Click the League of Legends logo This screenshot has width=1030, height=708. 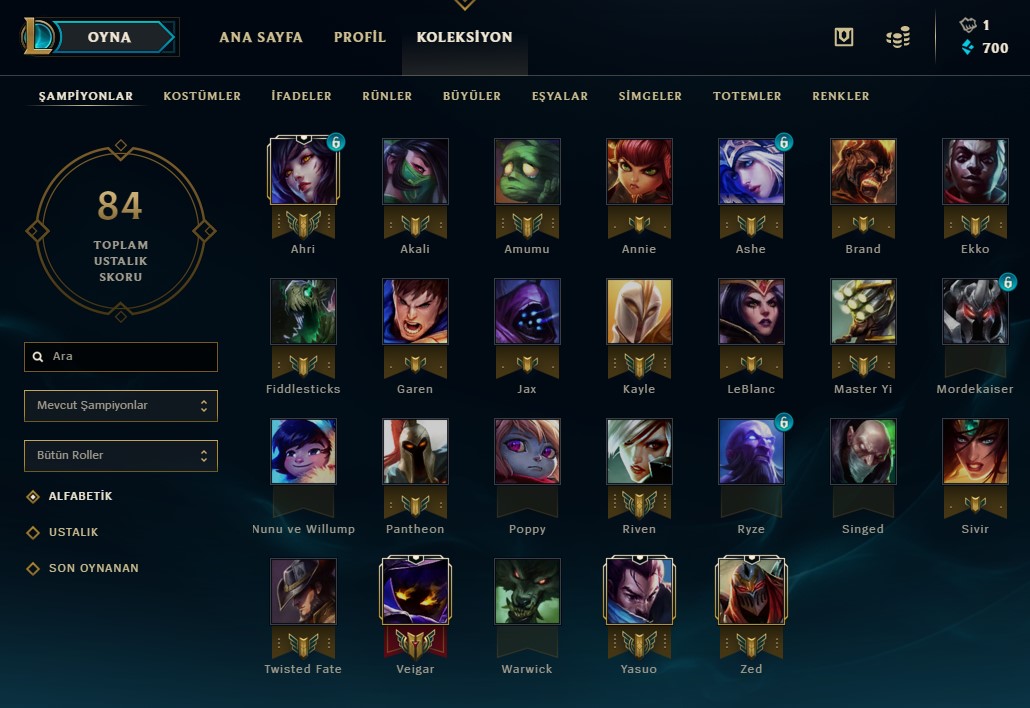pyautogui.click(x=37, y=36)
